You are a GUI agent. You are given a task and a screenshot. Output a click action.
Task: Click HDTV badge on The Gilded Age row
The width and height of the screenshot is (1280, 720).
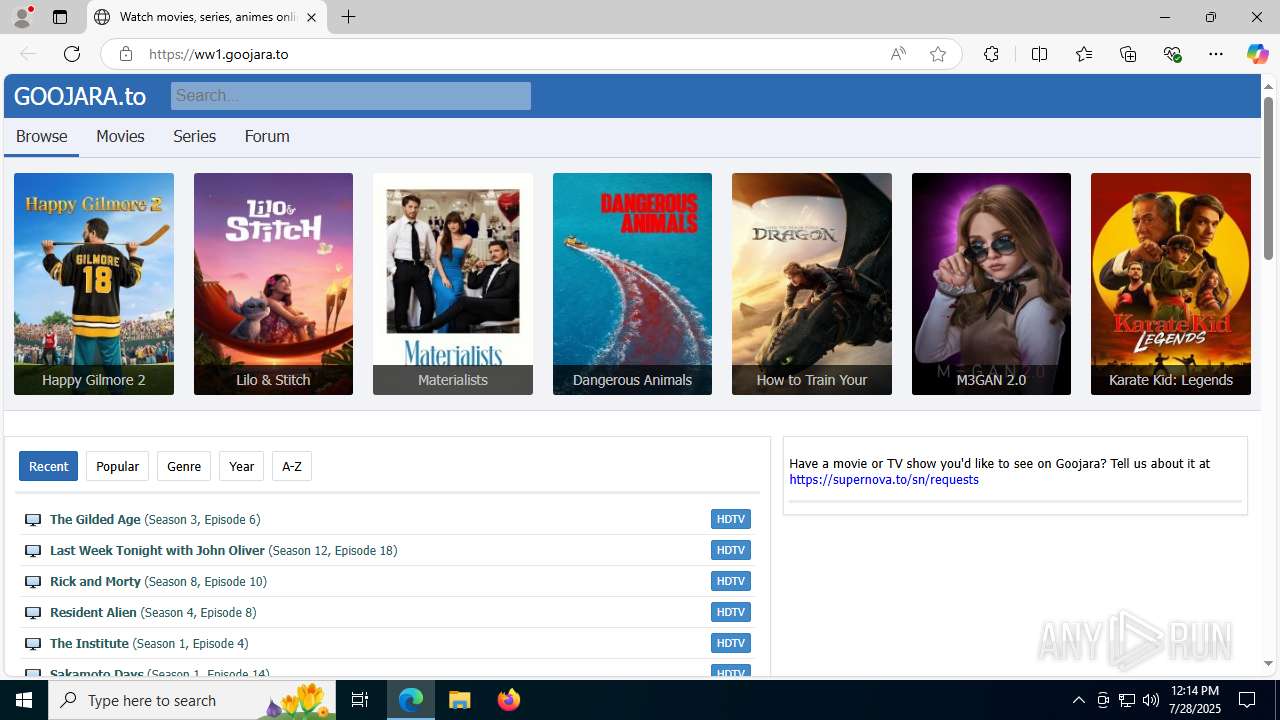(731, 519)
